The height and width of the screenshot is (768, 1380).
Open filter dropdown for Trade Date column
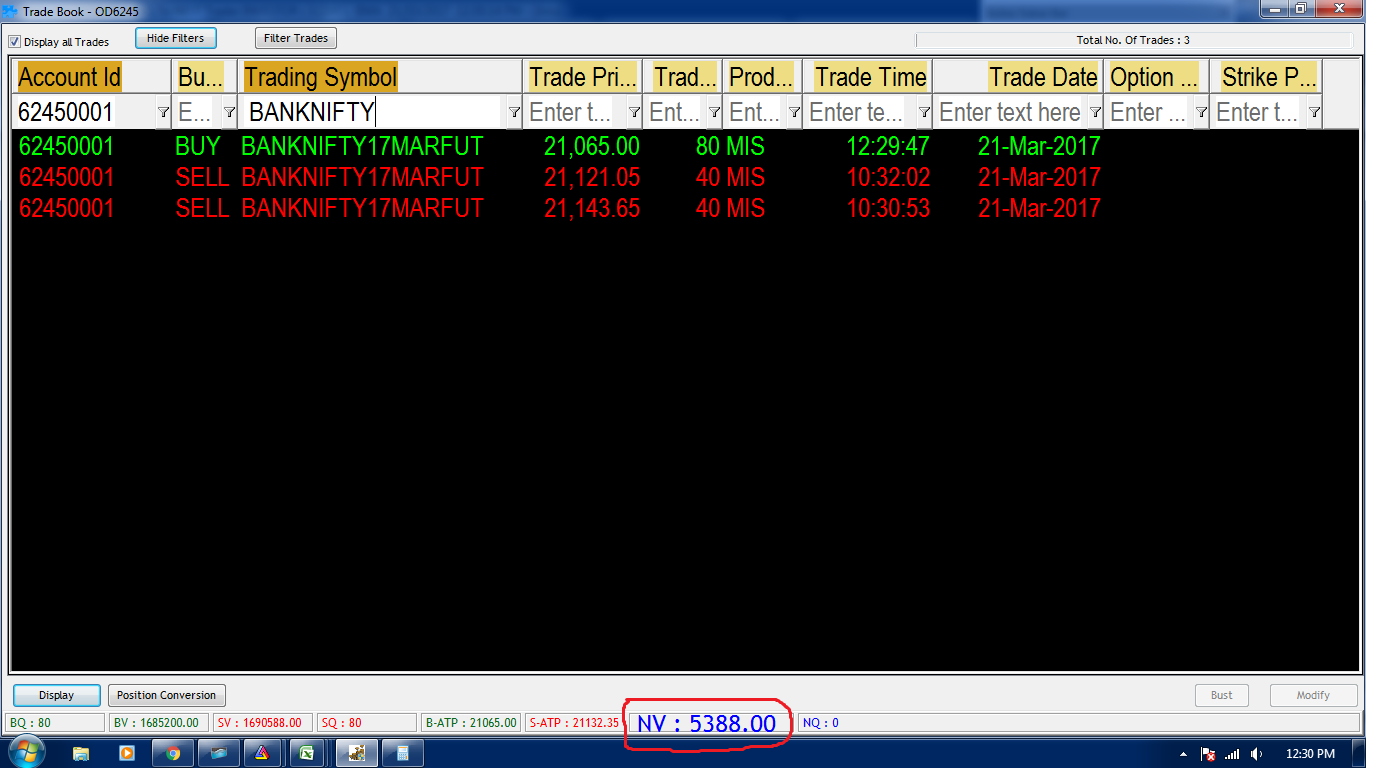(x=1095, y=113)
